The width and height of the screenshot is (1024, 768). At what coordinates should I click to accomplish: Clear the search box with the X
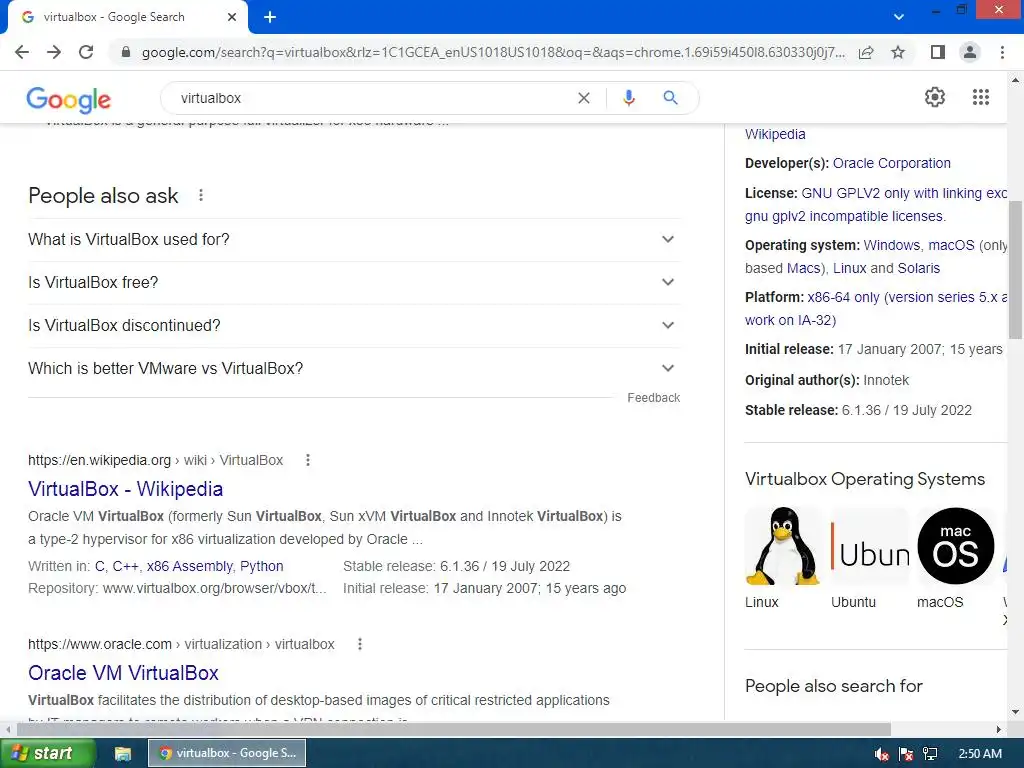(584, 98)
